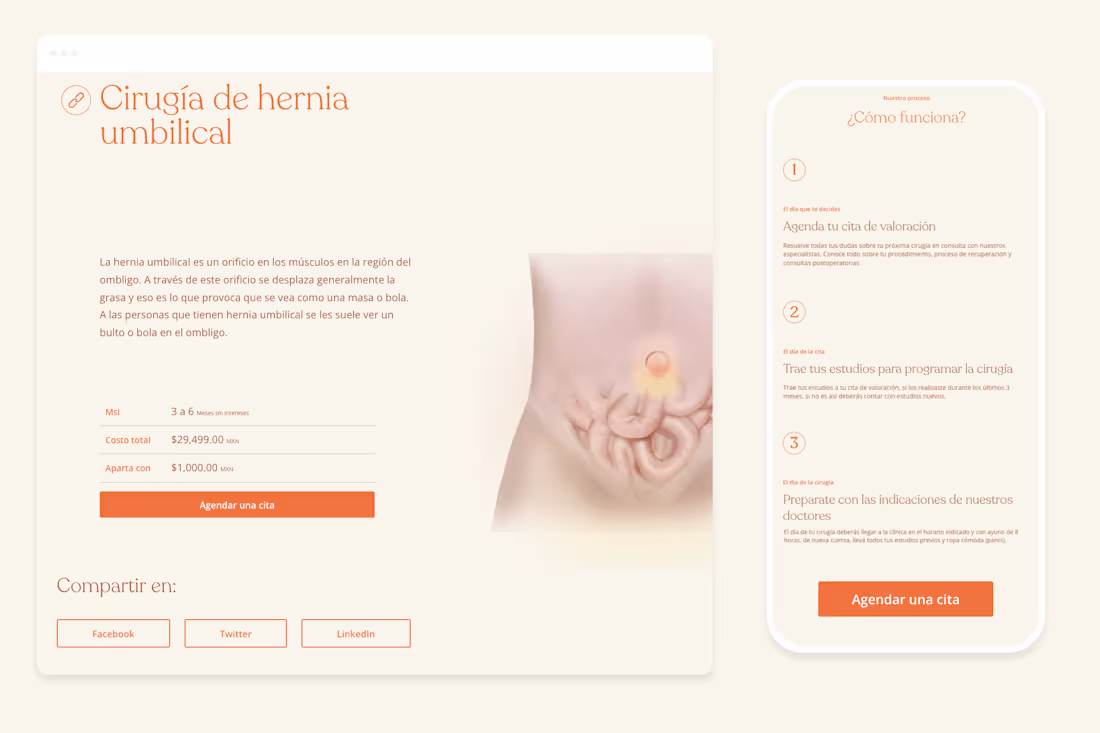1100x733 pixels.
Task: Open Agenda tu cita de valoración step
Action: pyautogui.click(x=859, y=226)
